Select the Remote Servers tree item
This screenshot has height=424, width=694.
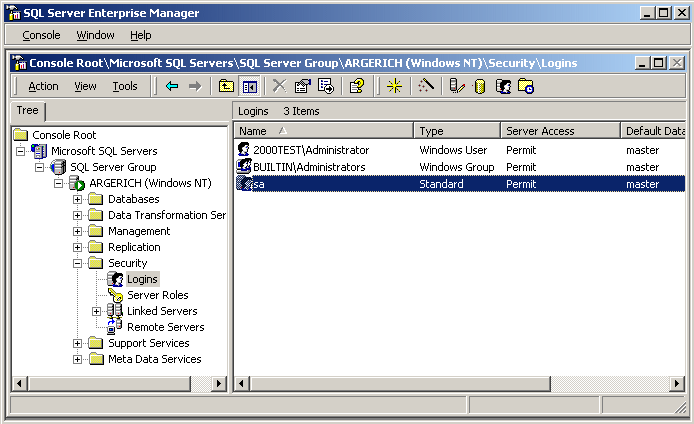(166, 327)
